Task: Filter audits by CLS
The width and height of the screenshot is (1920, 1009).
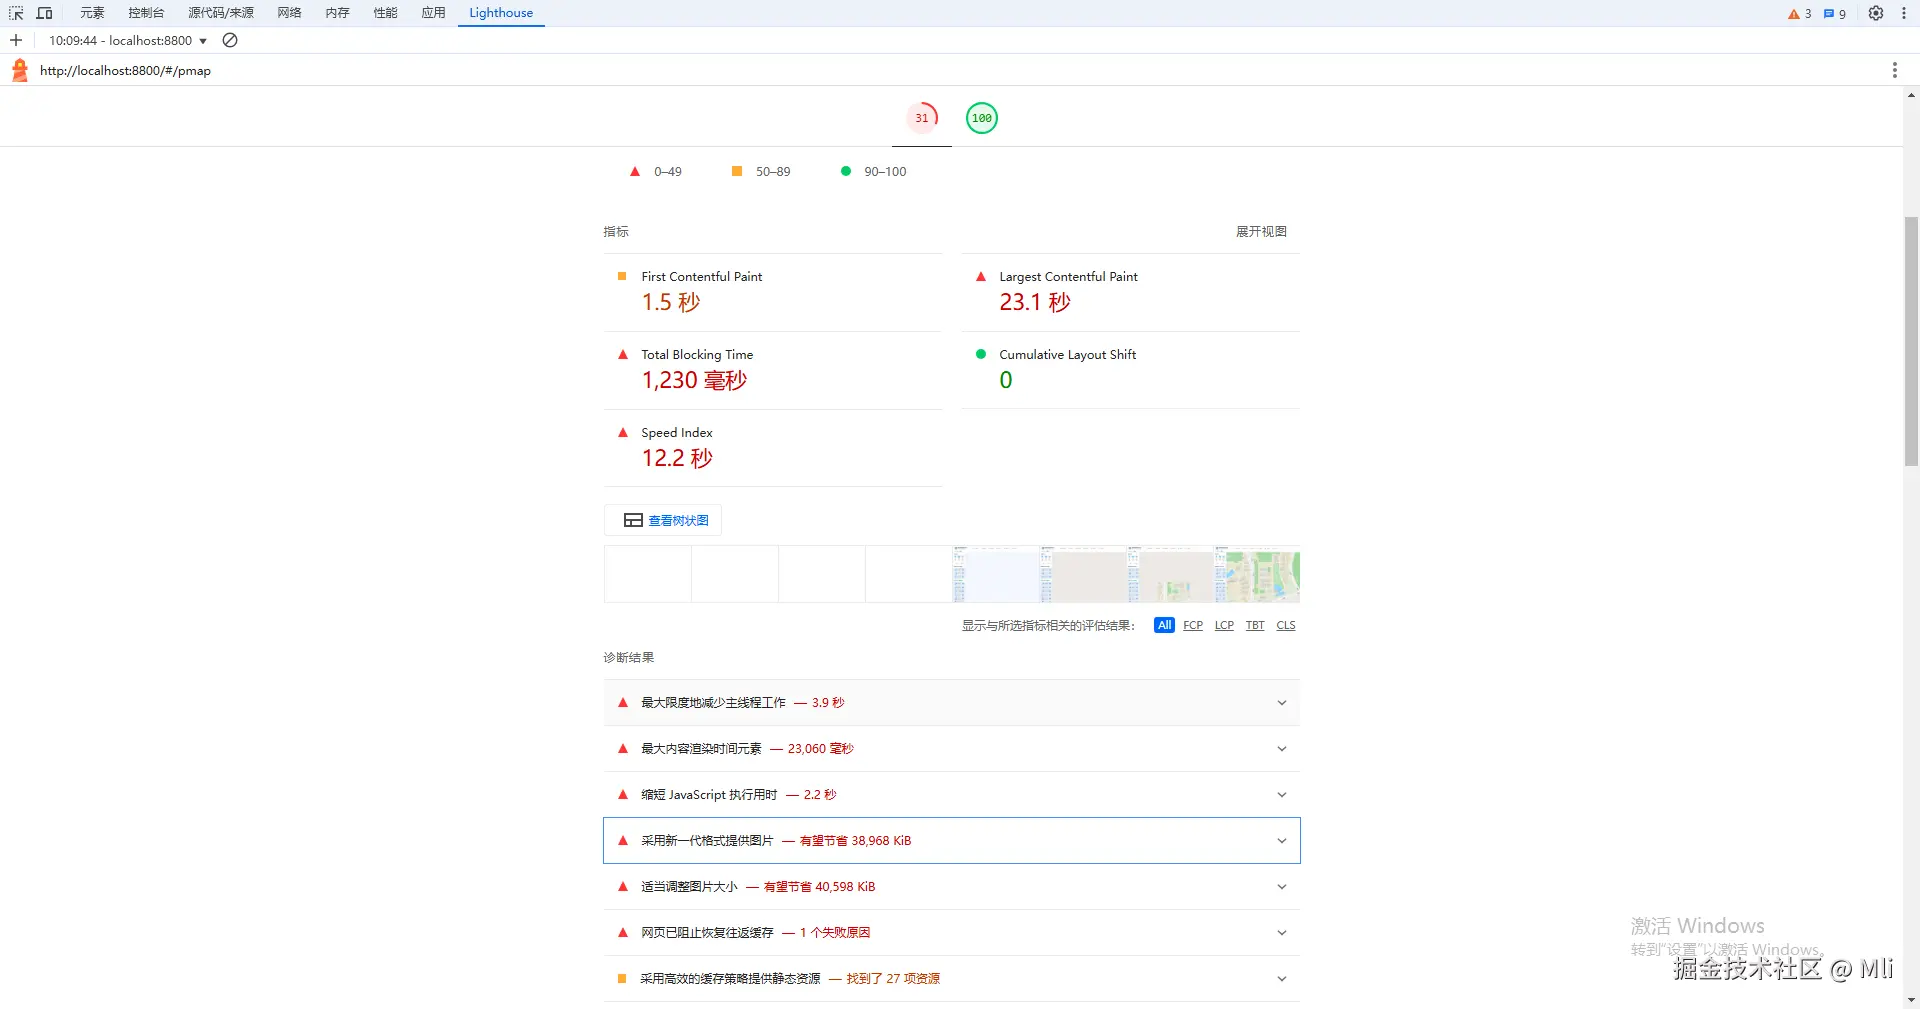Action: point(1286,625)
